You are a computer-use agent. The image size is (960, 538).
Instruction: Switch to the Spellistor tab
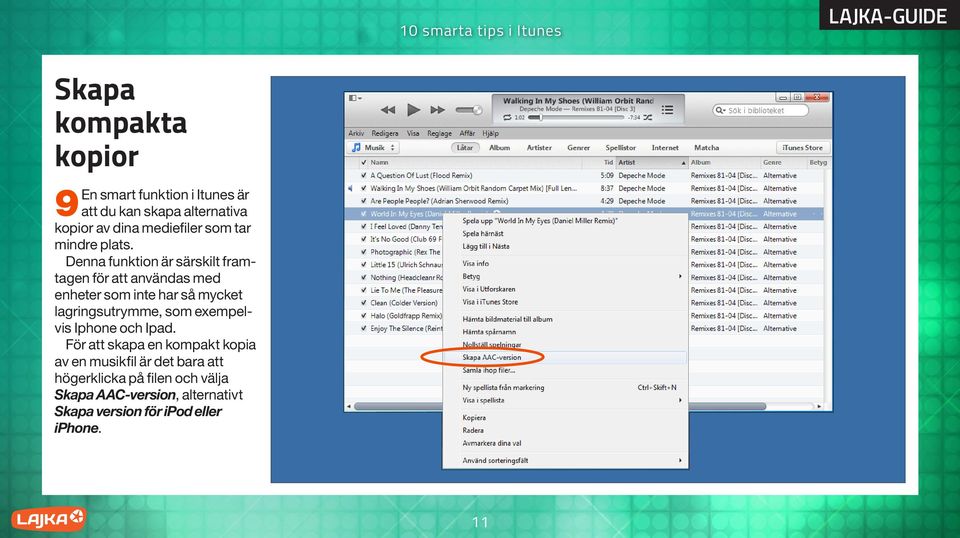pyautogui.click(x=621, y=148)
